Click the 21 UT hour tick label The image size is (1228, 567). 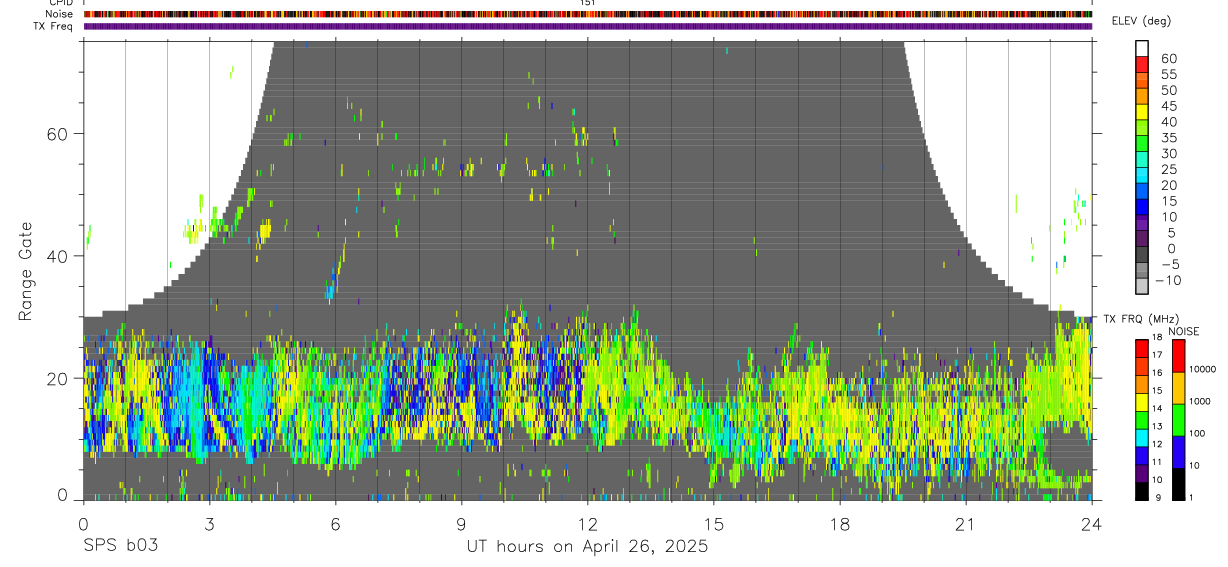pos(966,524)
